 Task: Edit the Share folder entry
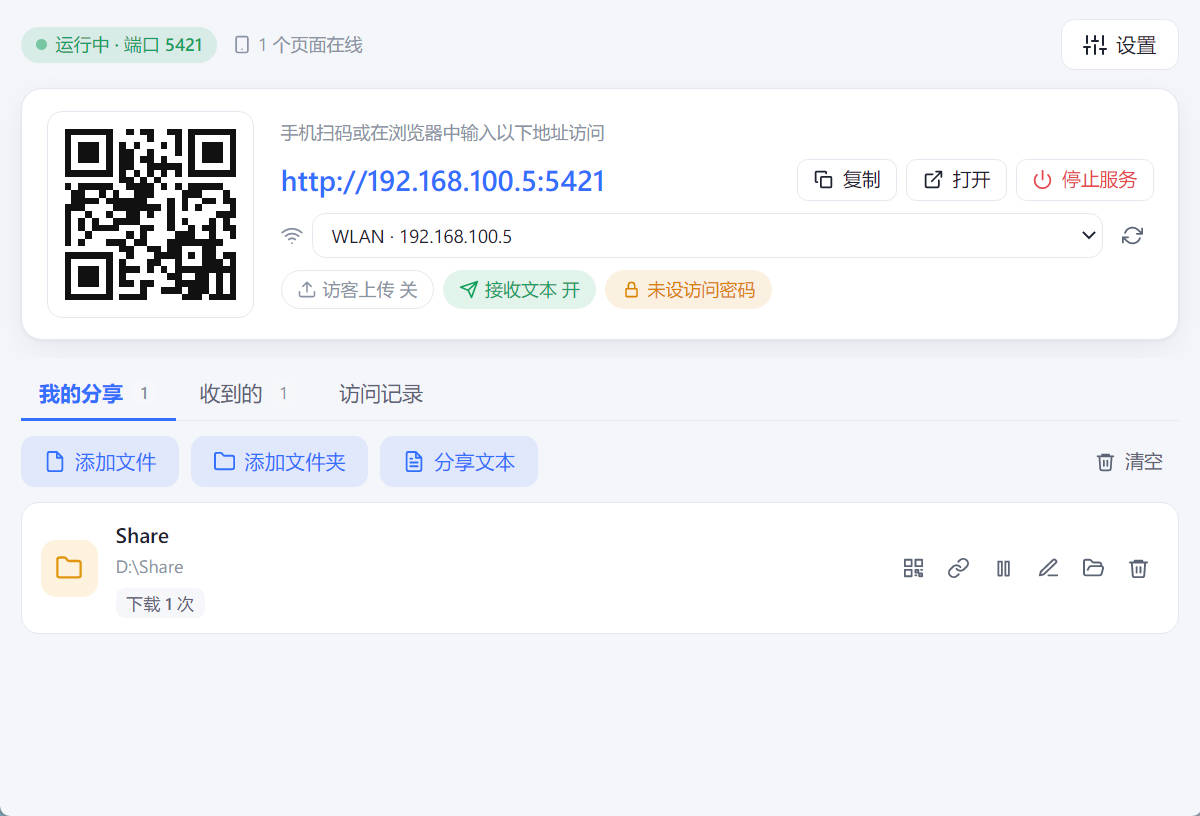pyautogui.click(x=1048, y=568)
